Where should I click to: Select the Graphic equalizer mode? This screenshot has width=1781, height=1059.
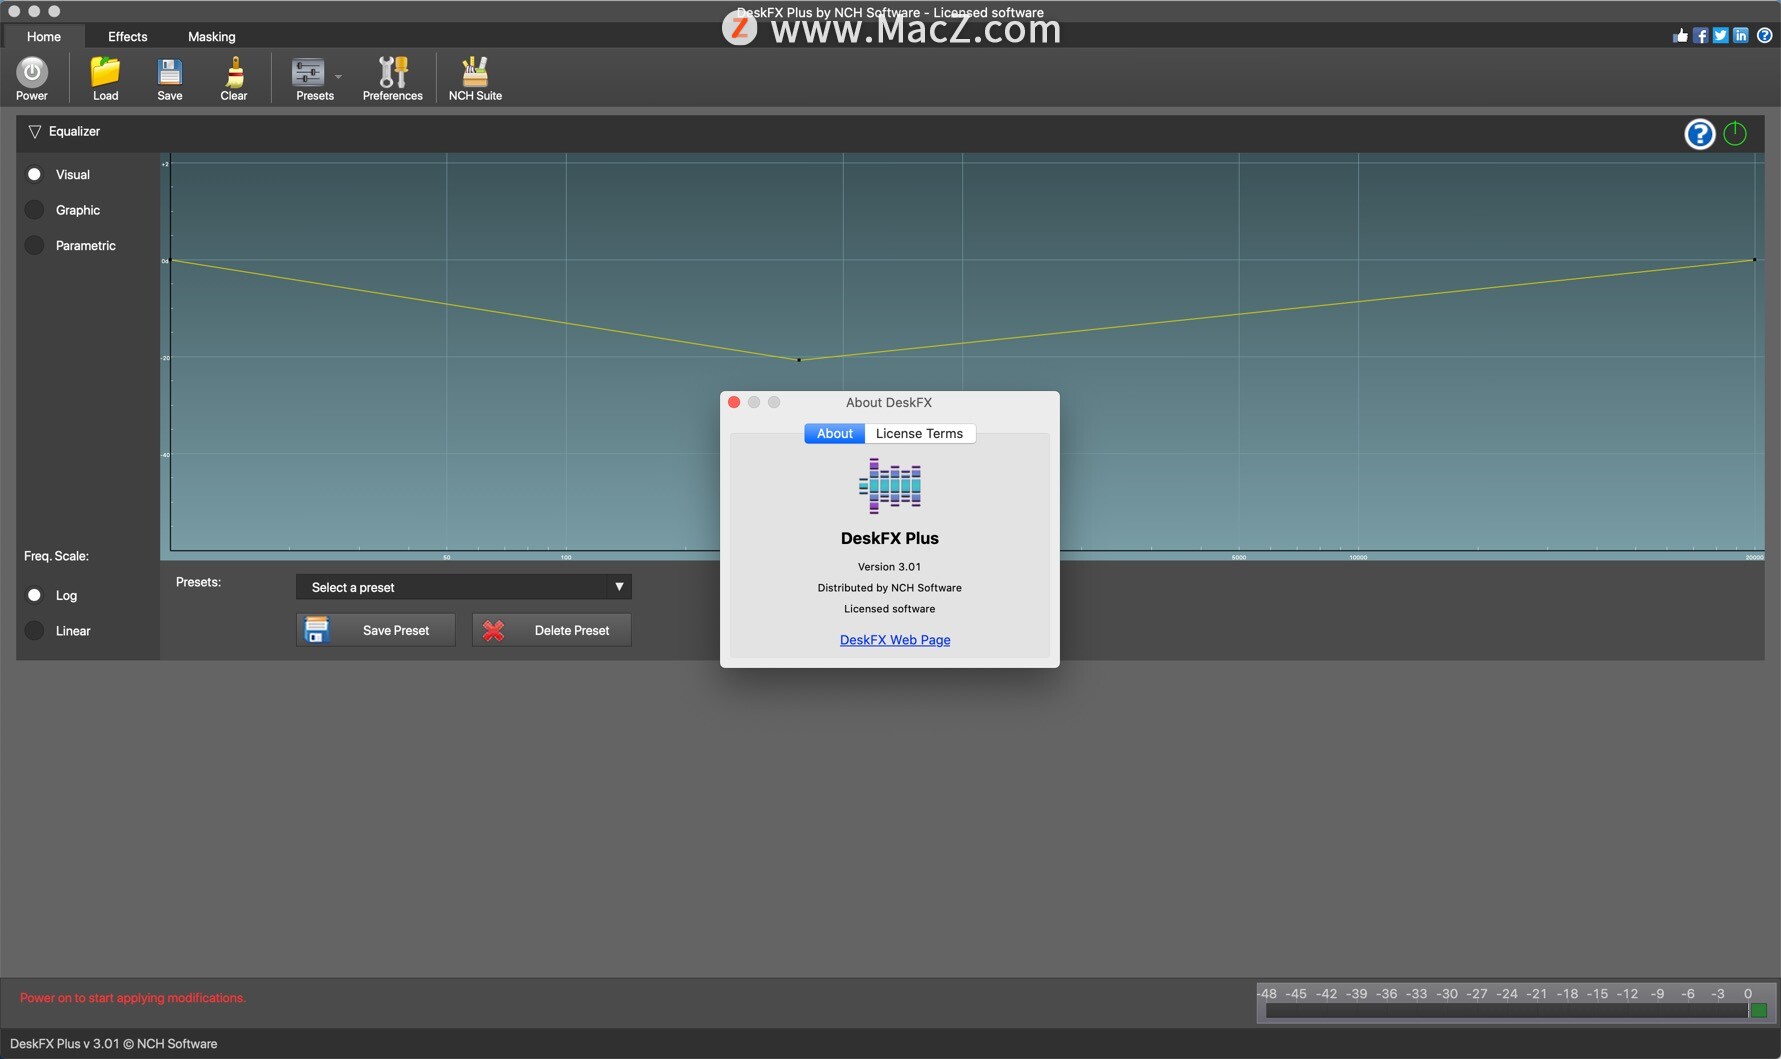pyautogui.click(x=63, y=210)
